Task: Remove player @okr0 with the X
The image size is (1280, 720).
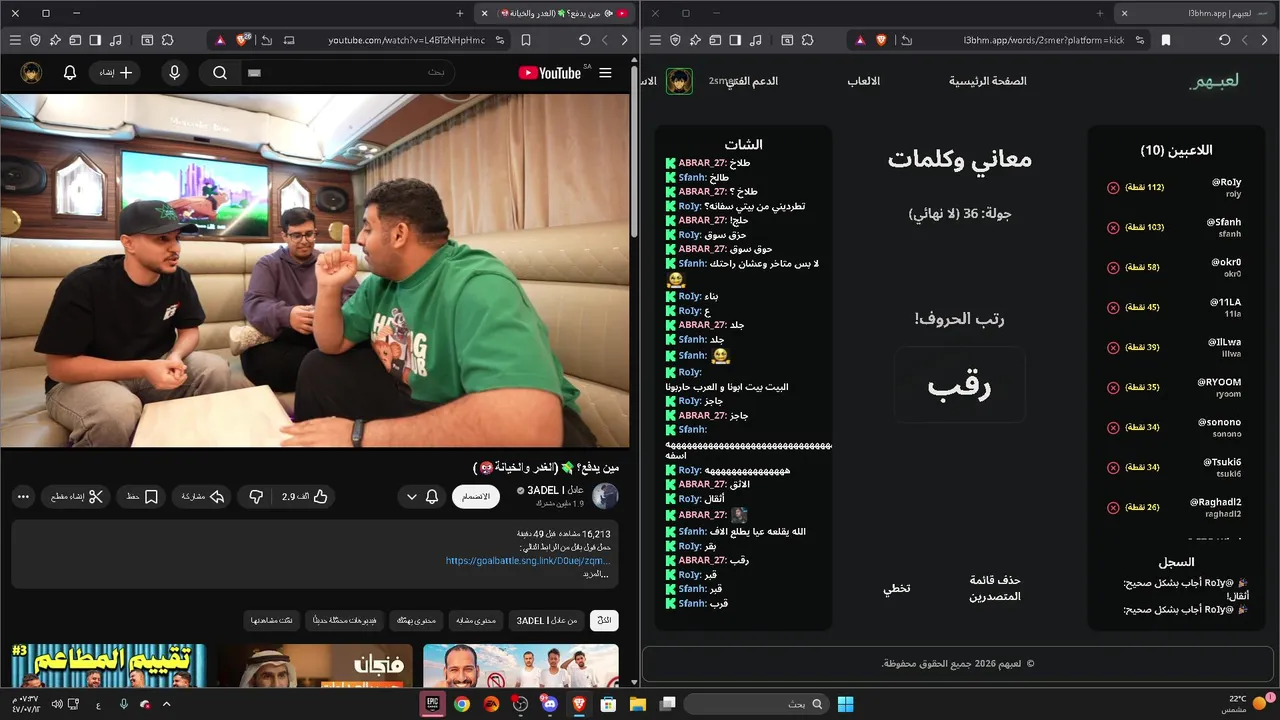Action: click(1113, 268)
